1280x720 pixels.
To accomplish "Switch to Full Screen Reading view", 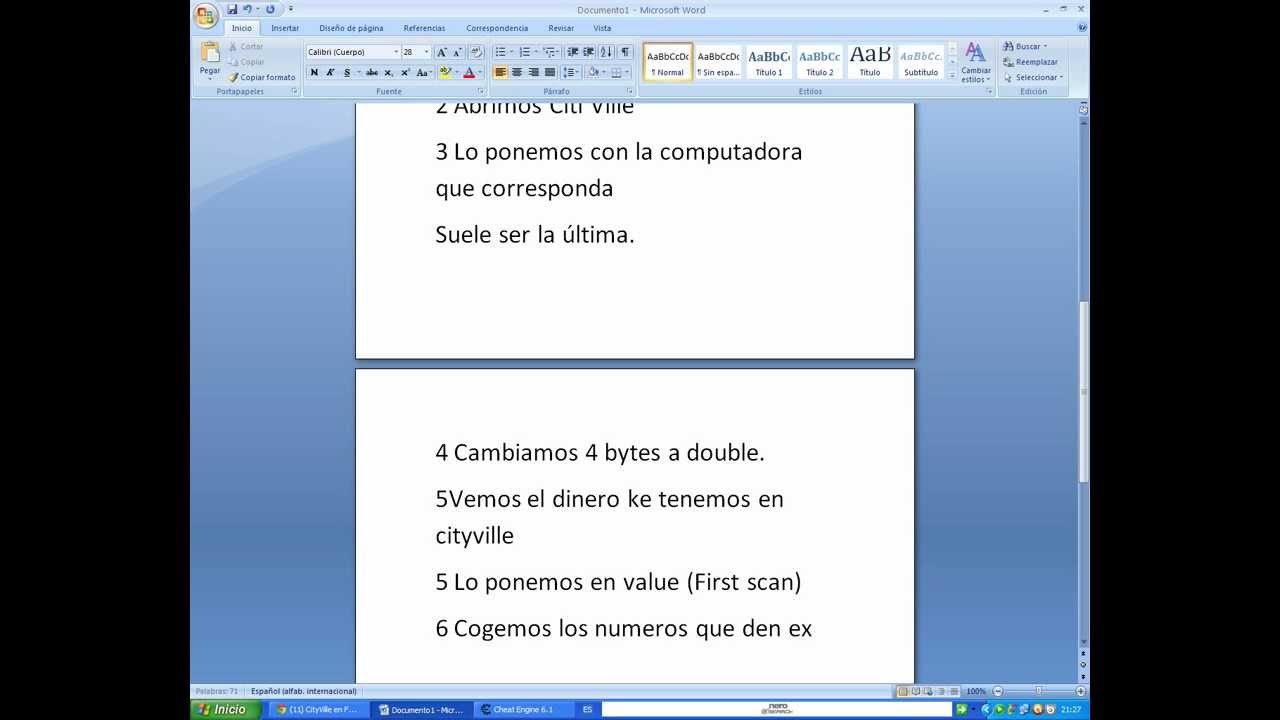I will click(917, 691).
